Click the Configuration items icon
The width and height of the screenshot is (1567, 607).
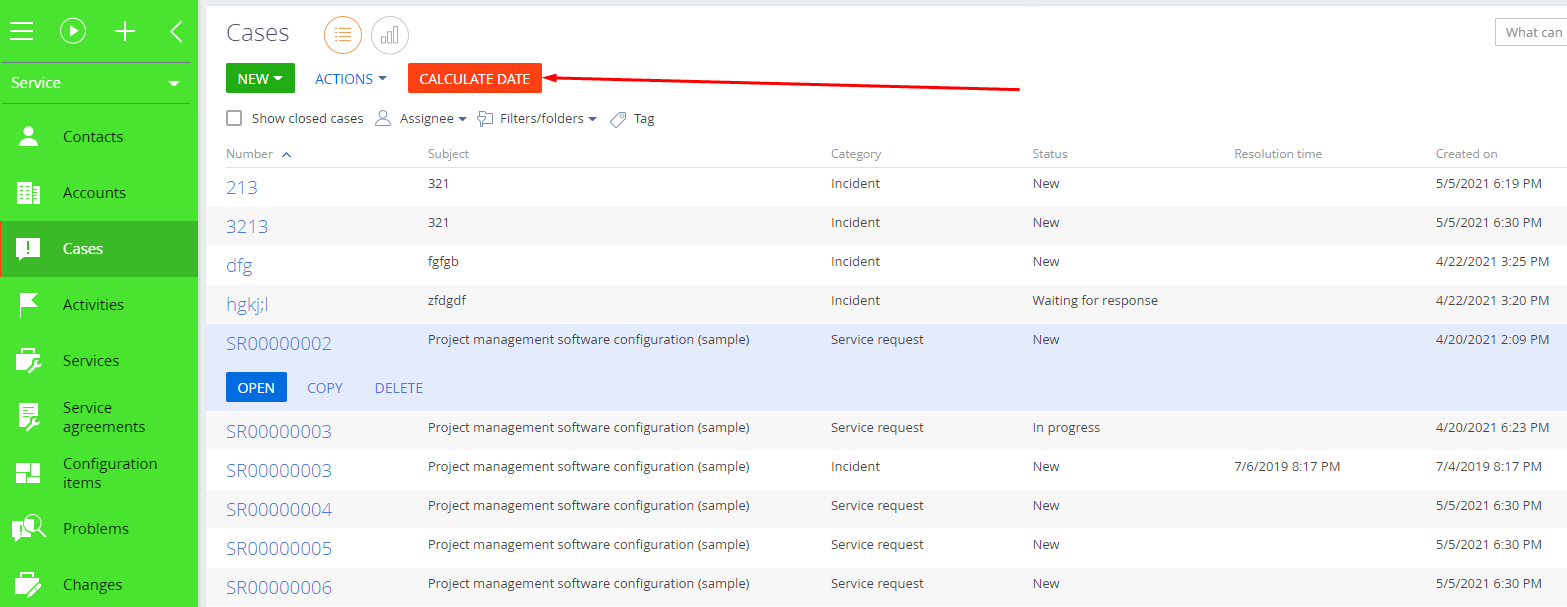click(x=28, y=473)
